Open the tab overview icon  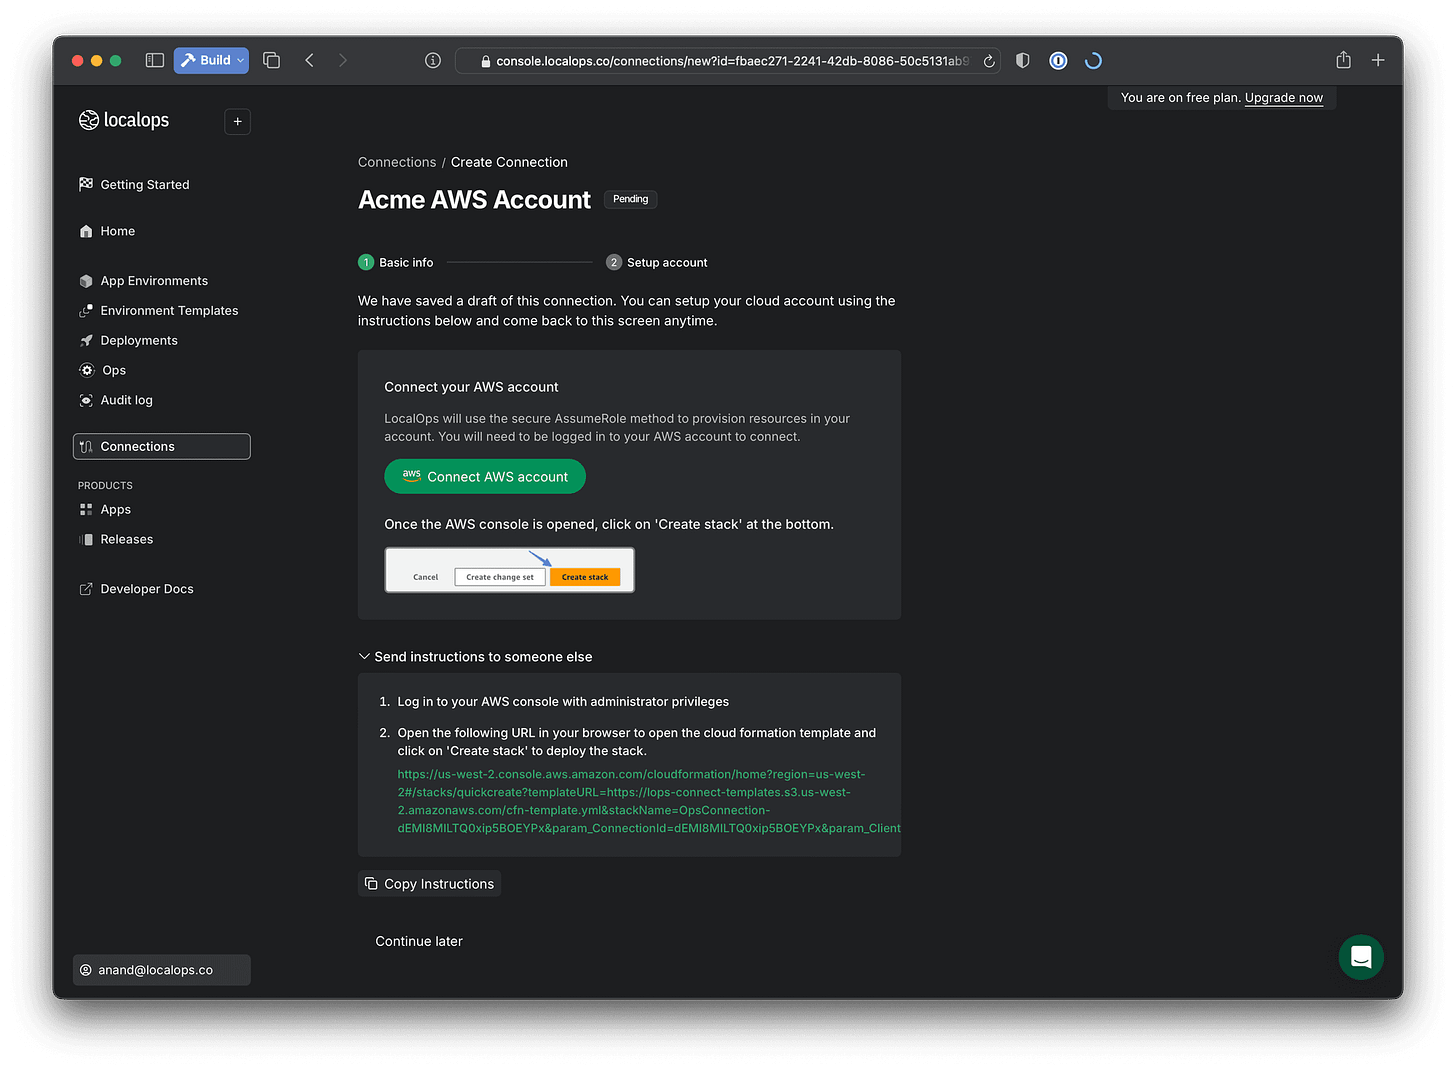tap(271, 60)
